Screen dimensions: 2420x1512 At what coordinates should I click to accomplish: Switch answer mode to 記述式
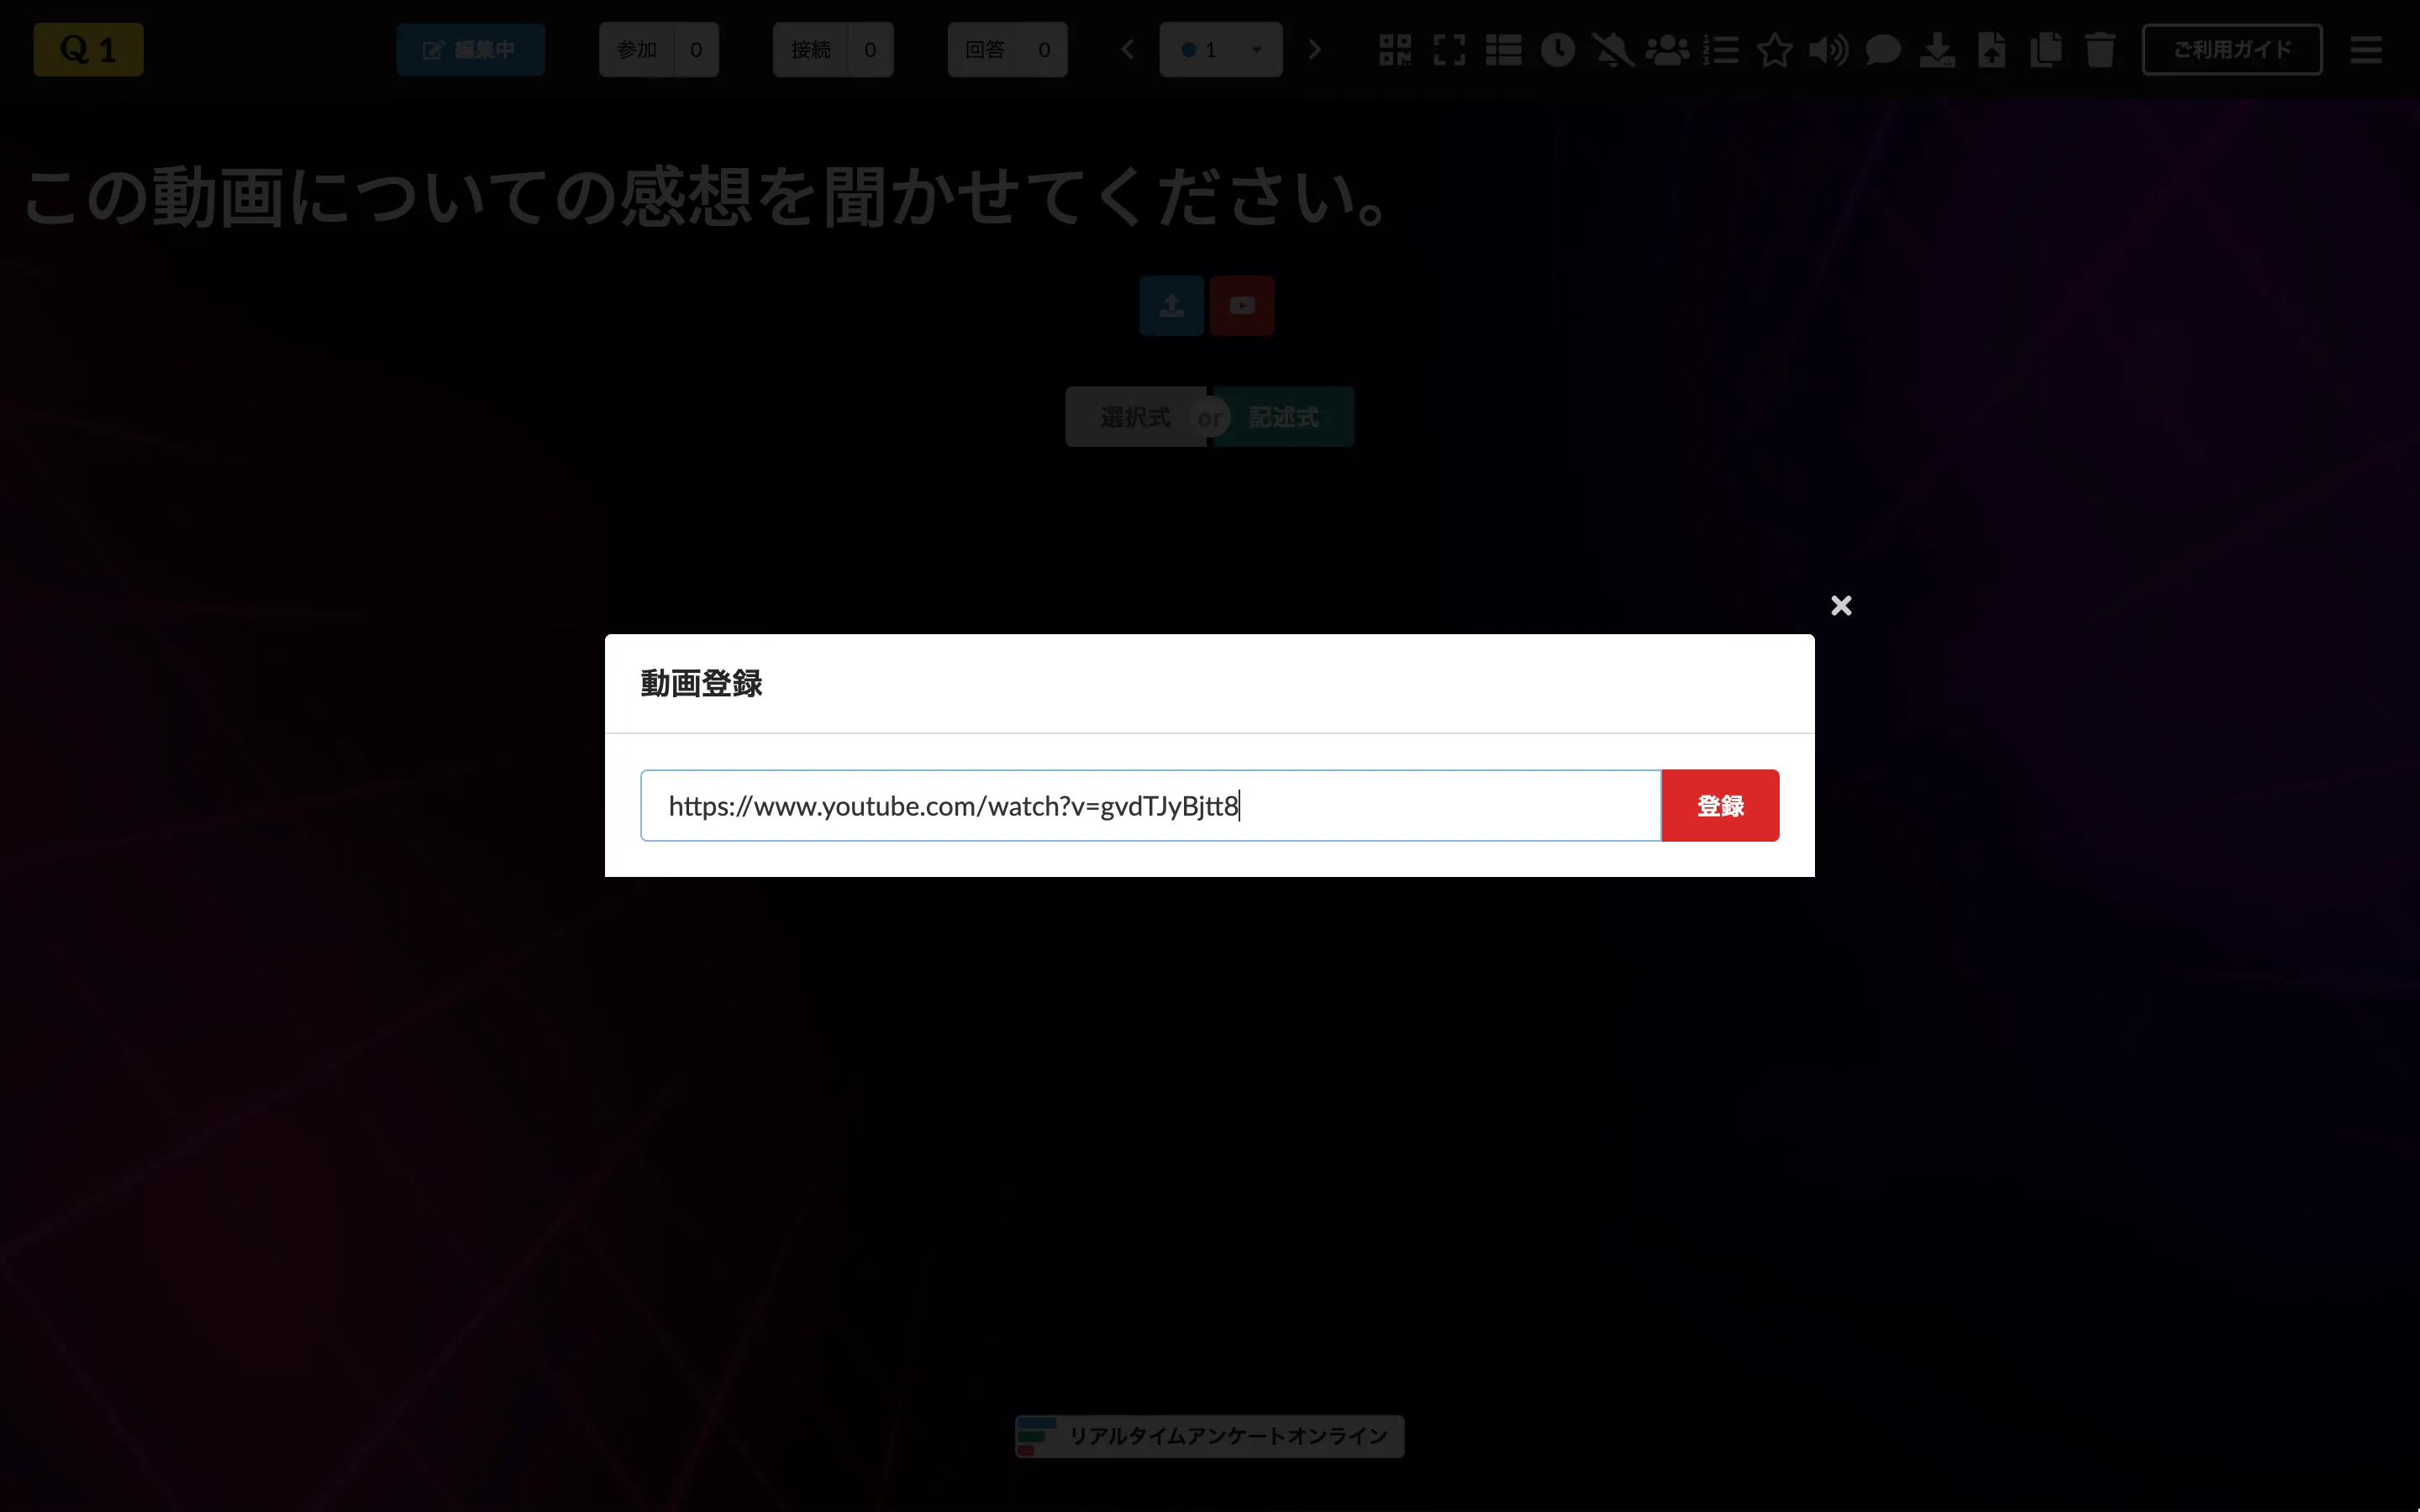[1285, 416]
